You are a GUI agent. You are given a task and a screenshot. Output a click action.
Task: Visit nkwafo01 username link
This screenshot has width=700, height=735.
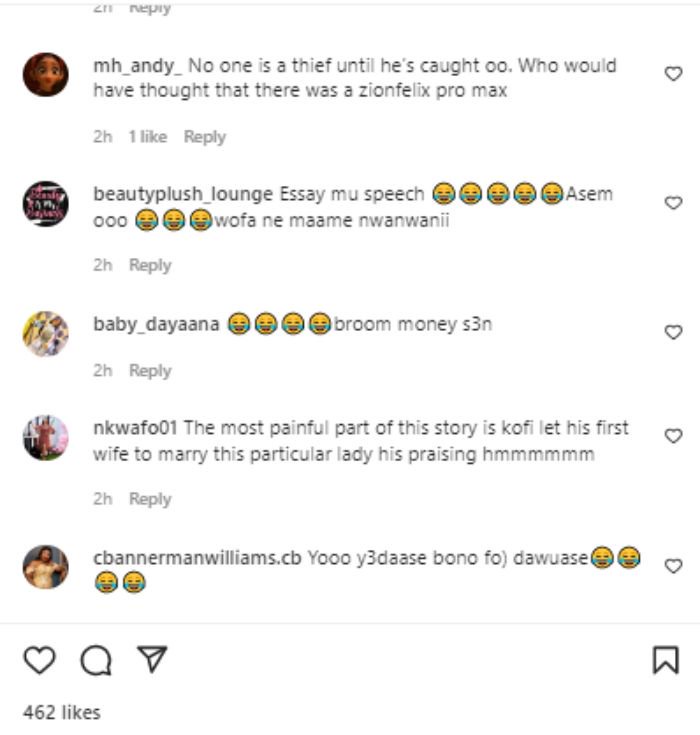coord(135,428)
